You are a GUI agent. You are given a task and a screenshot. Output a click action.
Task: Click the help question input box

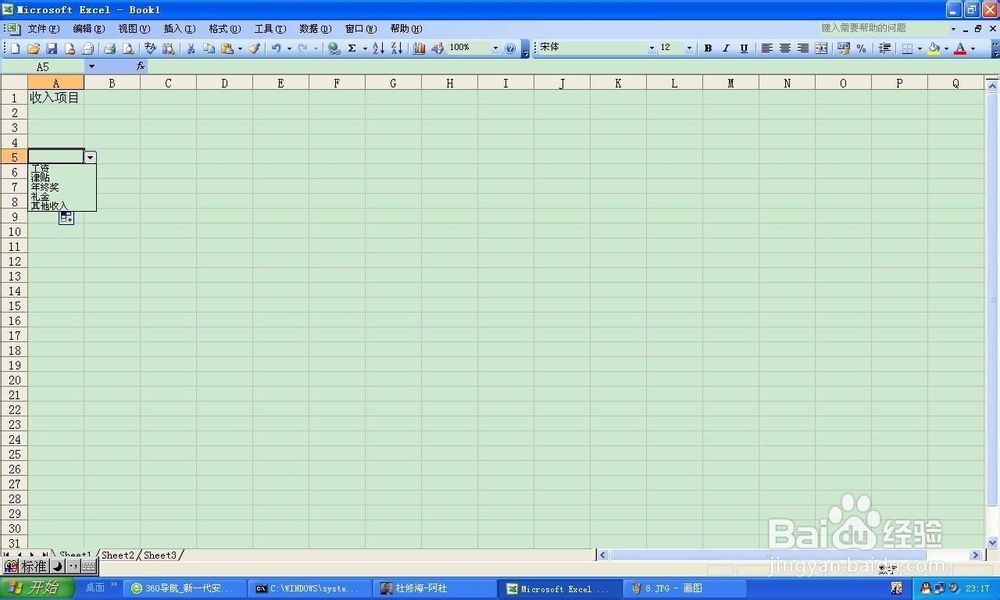click(x=884, y=28)
